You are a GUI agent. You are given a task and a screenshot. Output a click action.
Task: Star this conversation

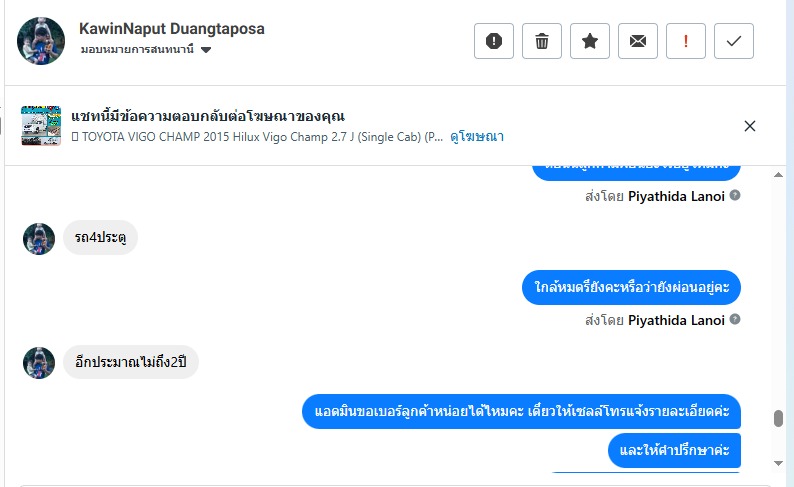589,41
